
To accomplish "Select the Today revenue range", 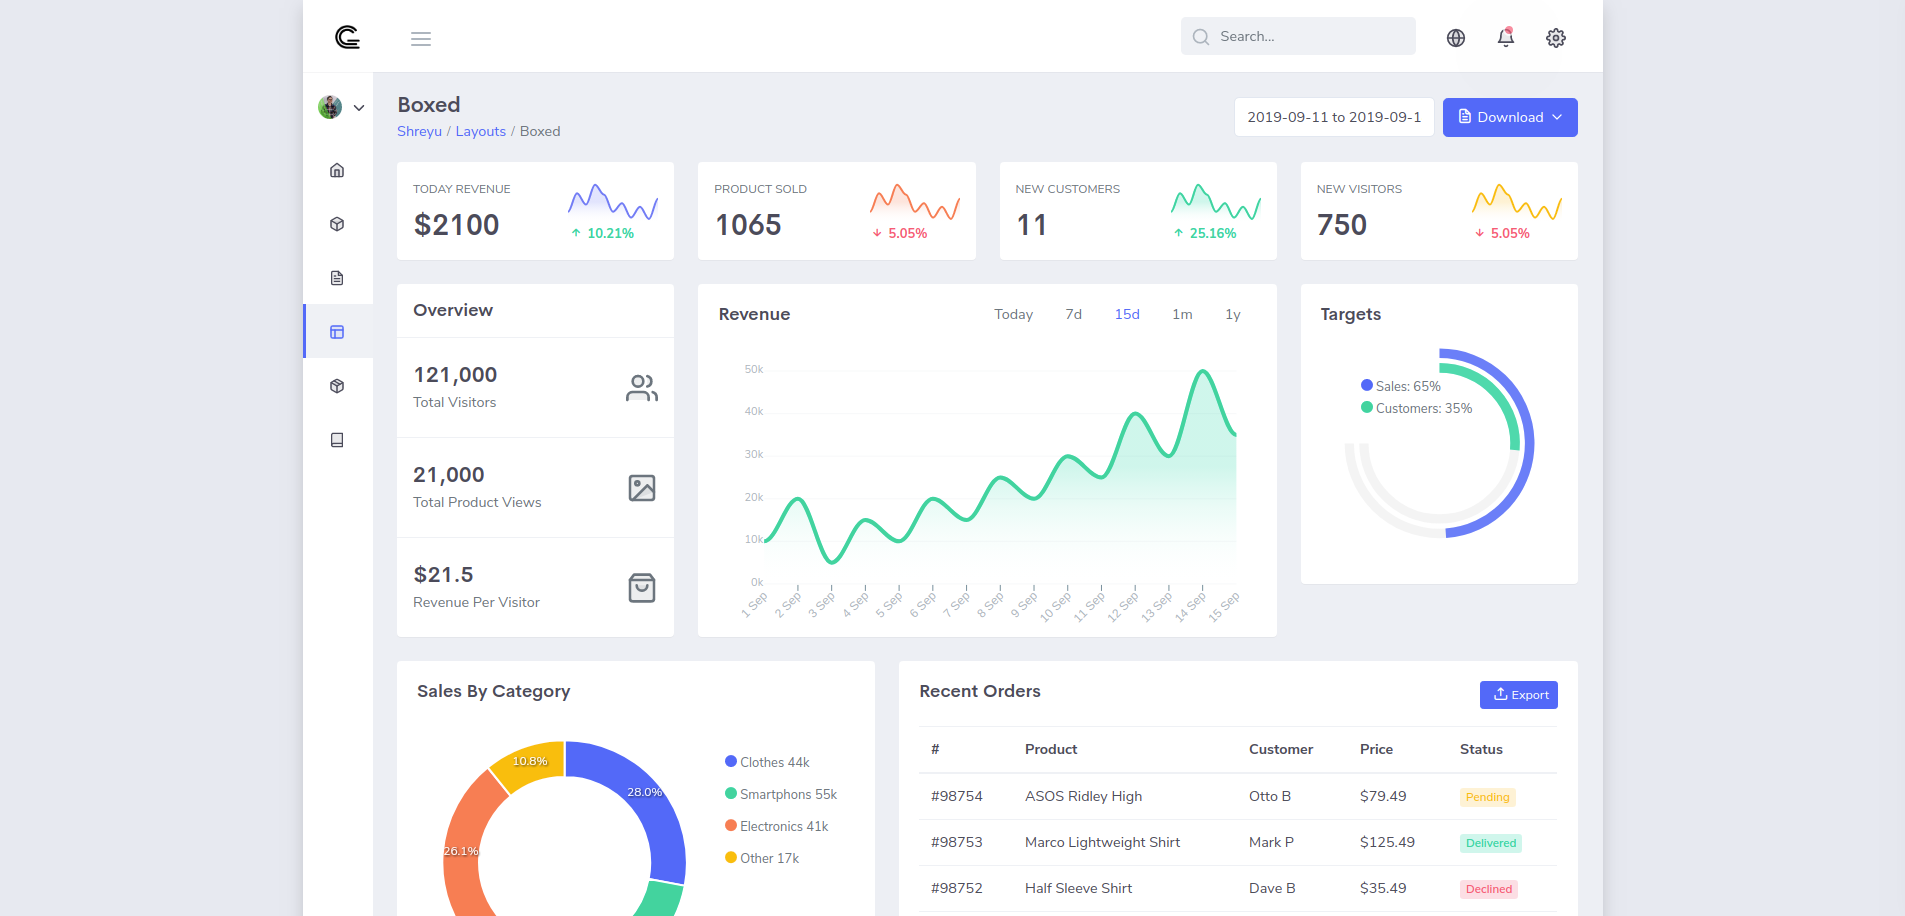I will (1014, 314).
